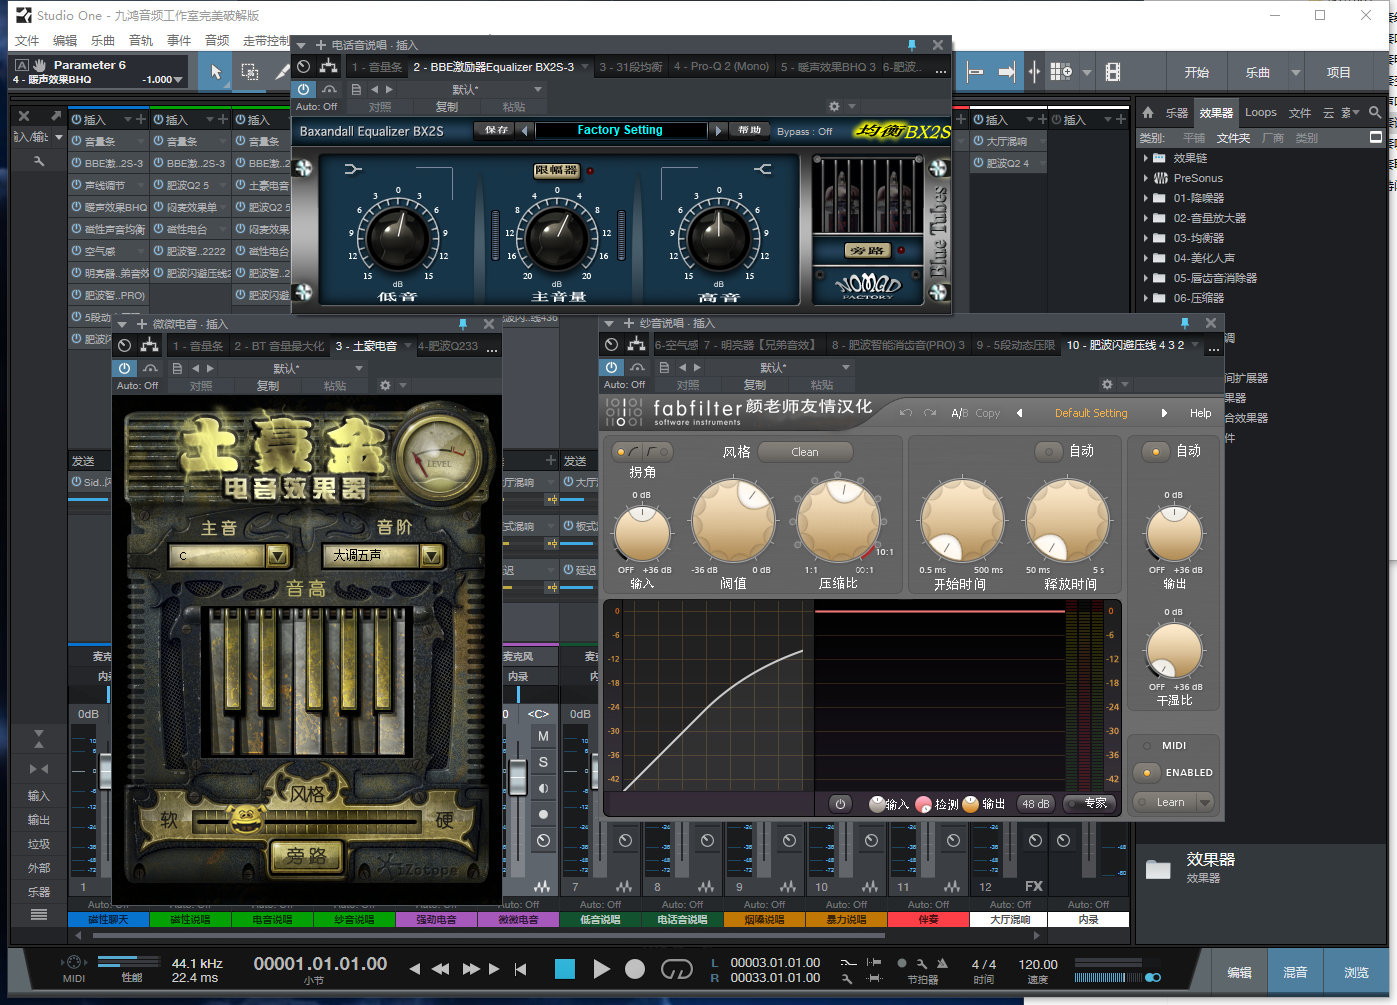Expand the 03-均衡器 folder
Viewport: 1397px width, 1005px height.
tap(1146, 238)
